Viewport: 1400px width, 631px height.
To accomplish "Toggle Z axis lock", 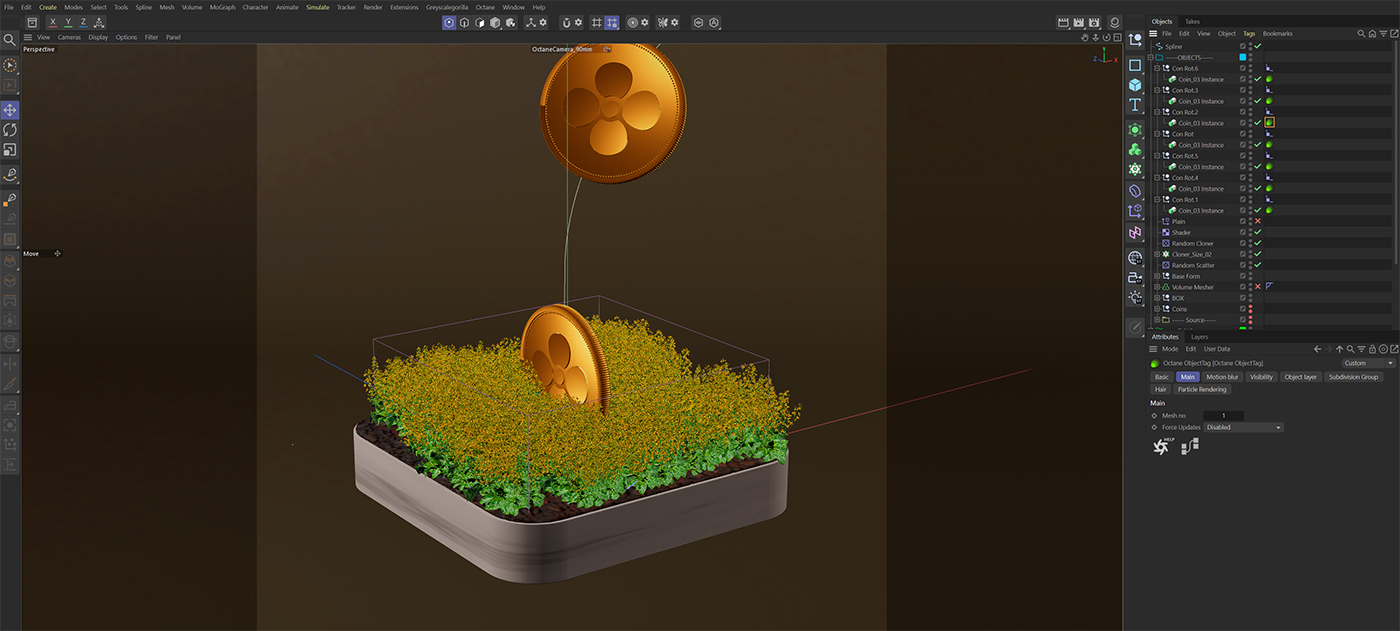I will coord(83,22).
